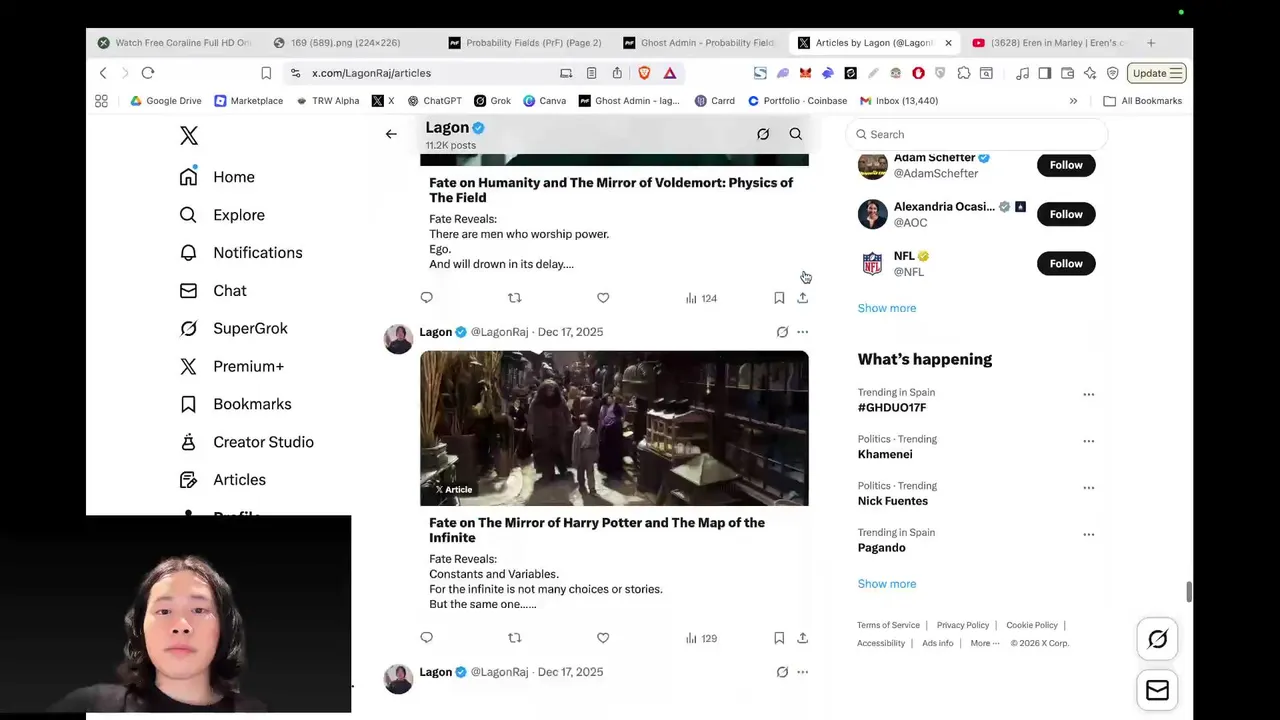Open the Explore search icon
This screenshot has height=720, width=1280.
pyautogui.click(x=188, y=215)
